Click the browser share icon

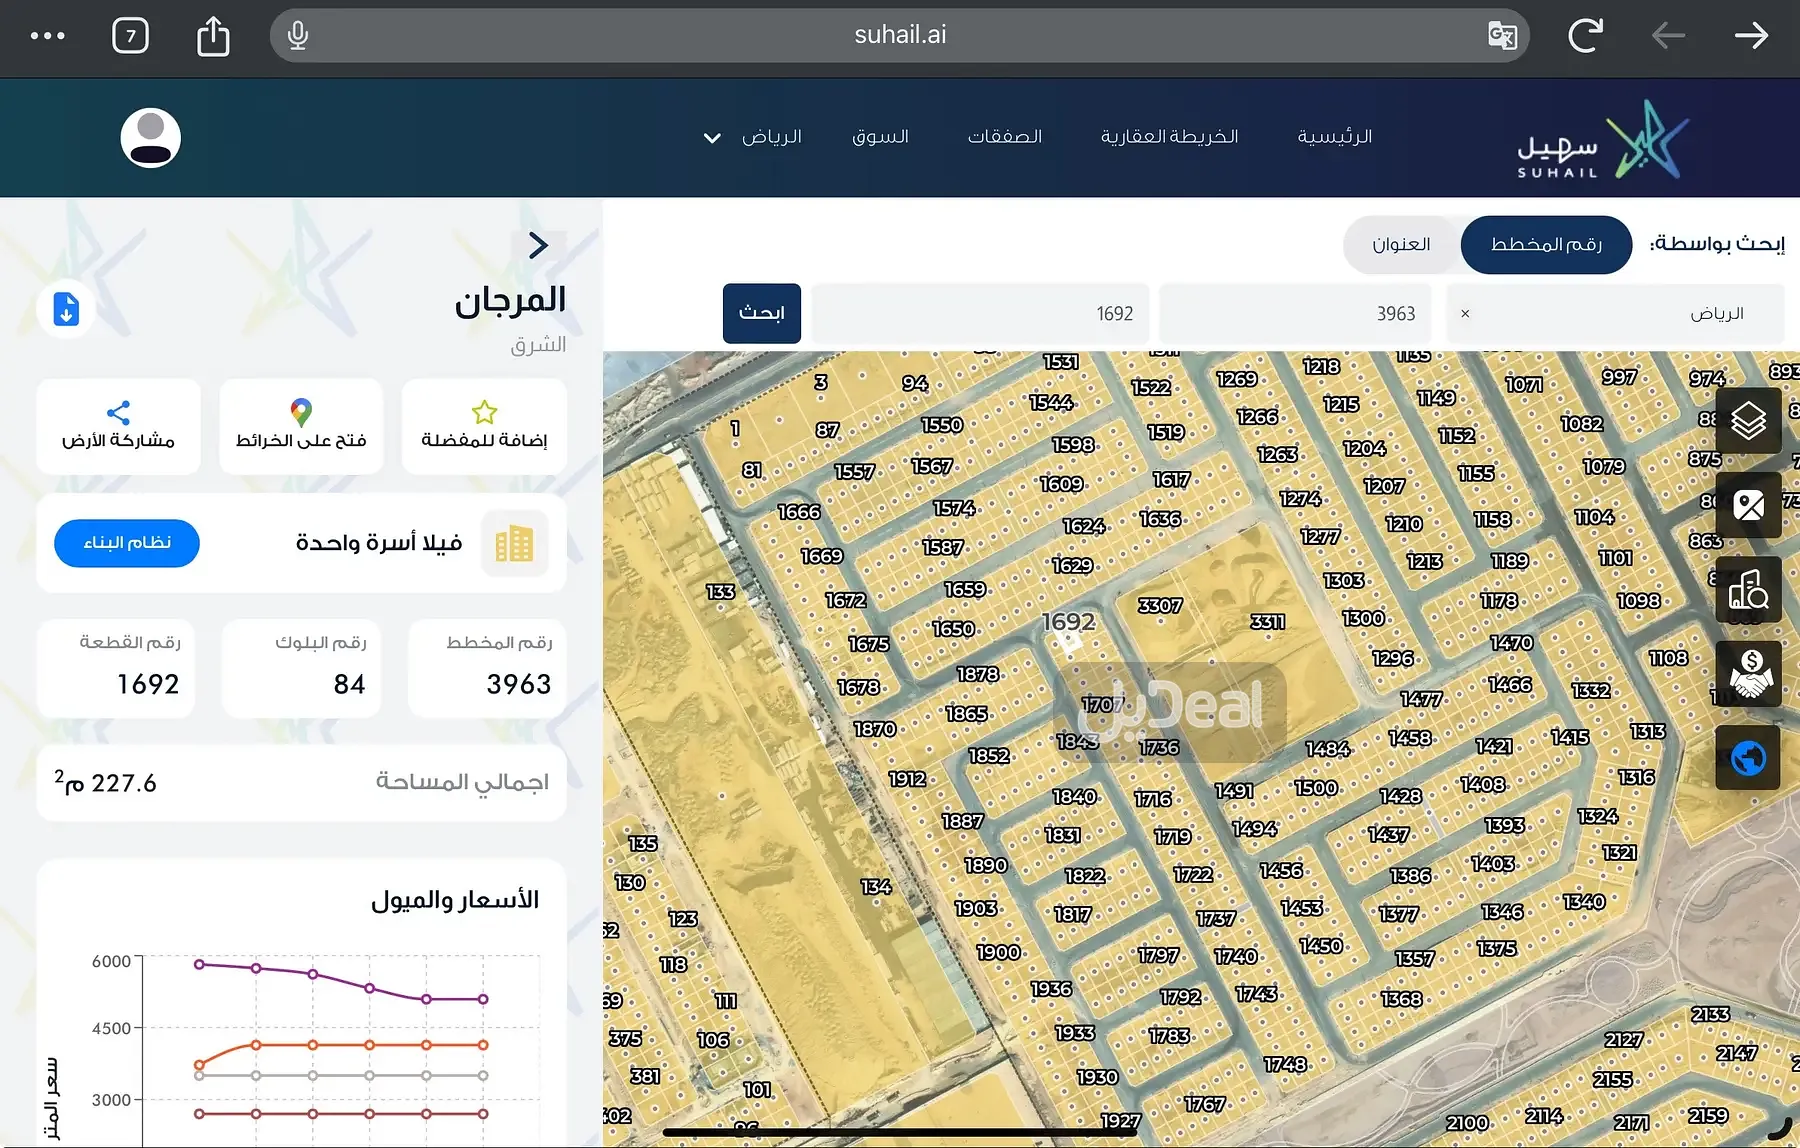[213, 36]
